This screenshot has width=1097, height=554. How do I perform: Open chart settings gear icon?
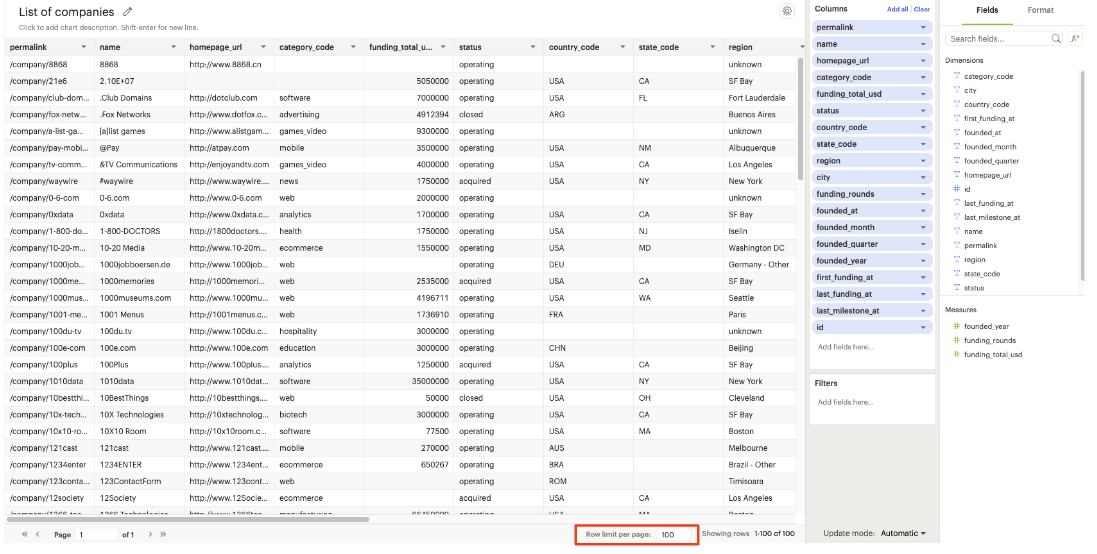pyautogui.click(x=787, y=11)
